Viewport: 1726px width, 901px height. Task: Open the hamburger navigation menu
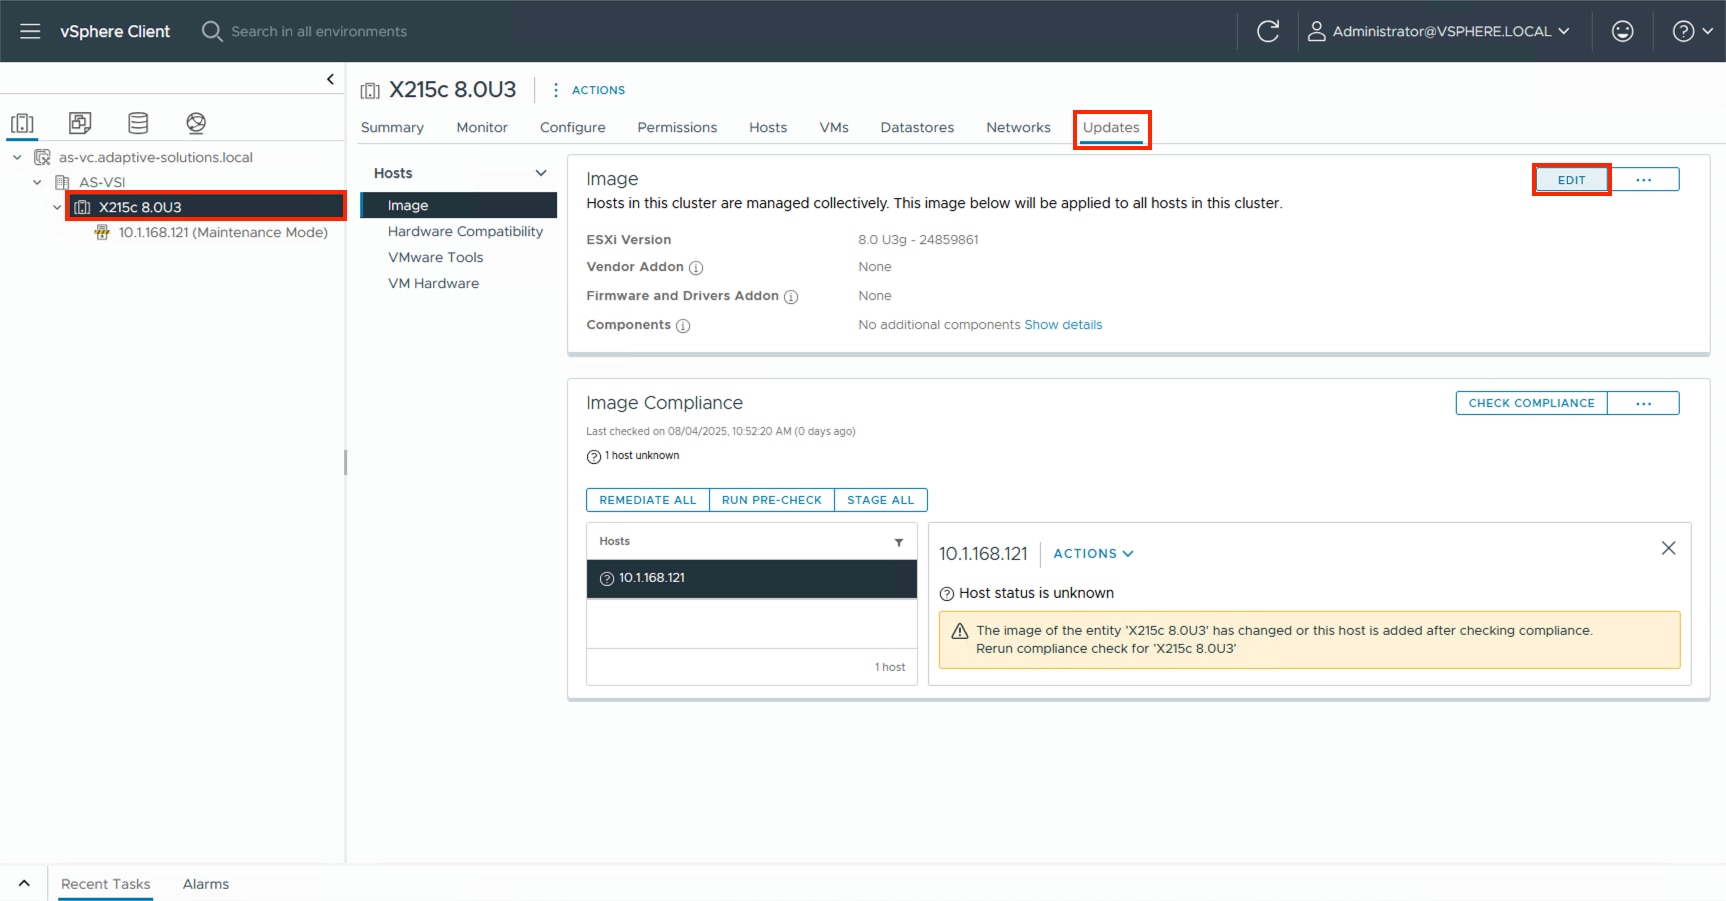pos(30,31)
